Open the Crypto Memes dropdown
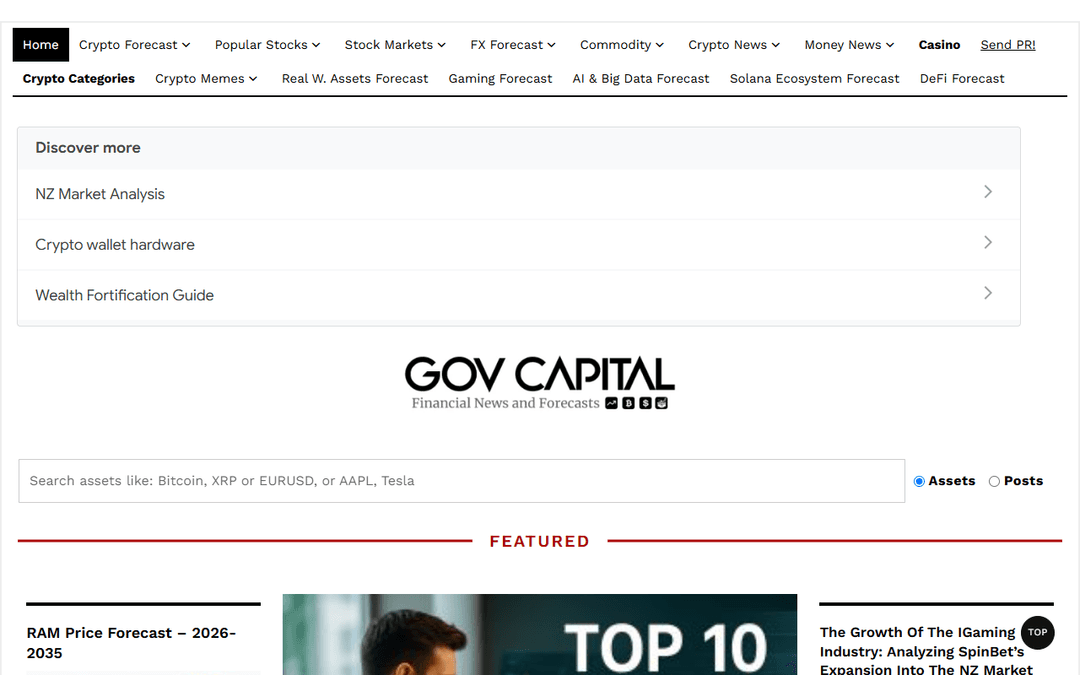The width and height of the screenshot is (1080, 675). pos(206,79)
